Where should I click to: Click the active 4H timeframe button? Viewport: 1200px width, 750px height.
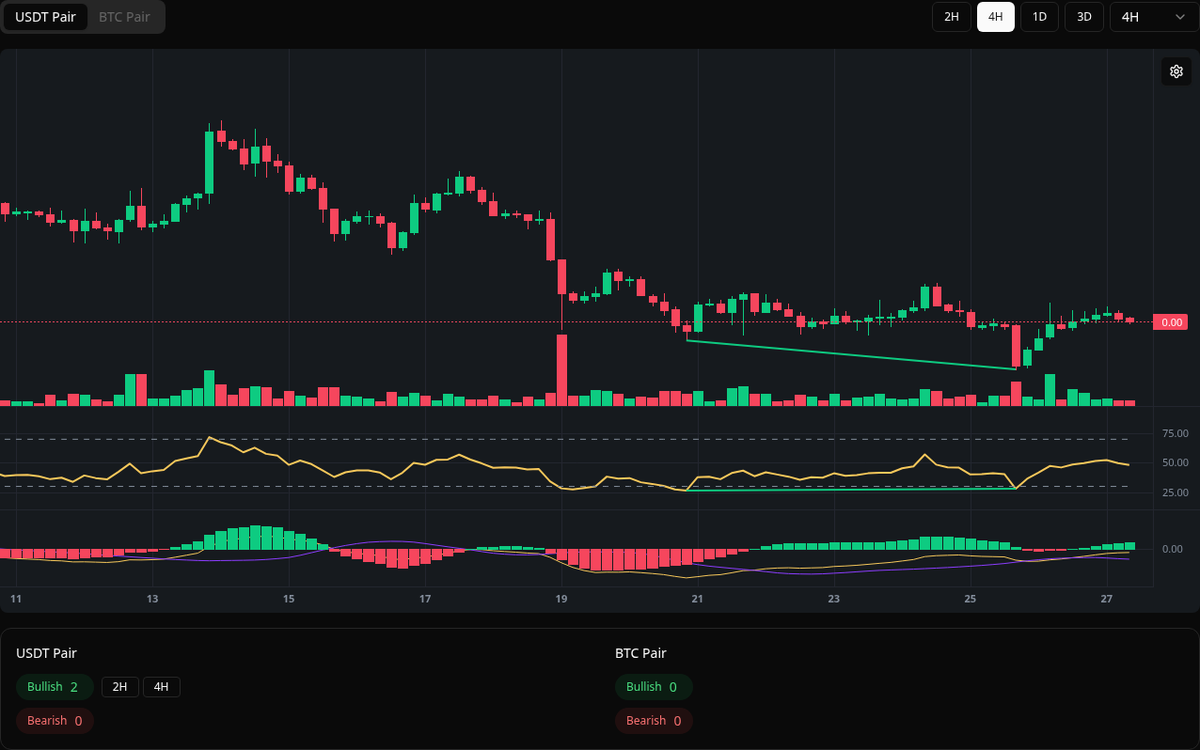995,17
